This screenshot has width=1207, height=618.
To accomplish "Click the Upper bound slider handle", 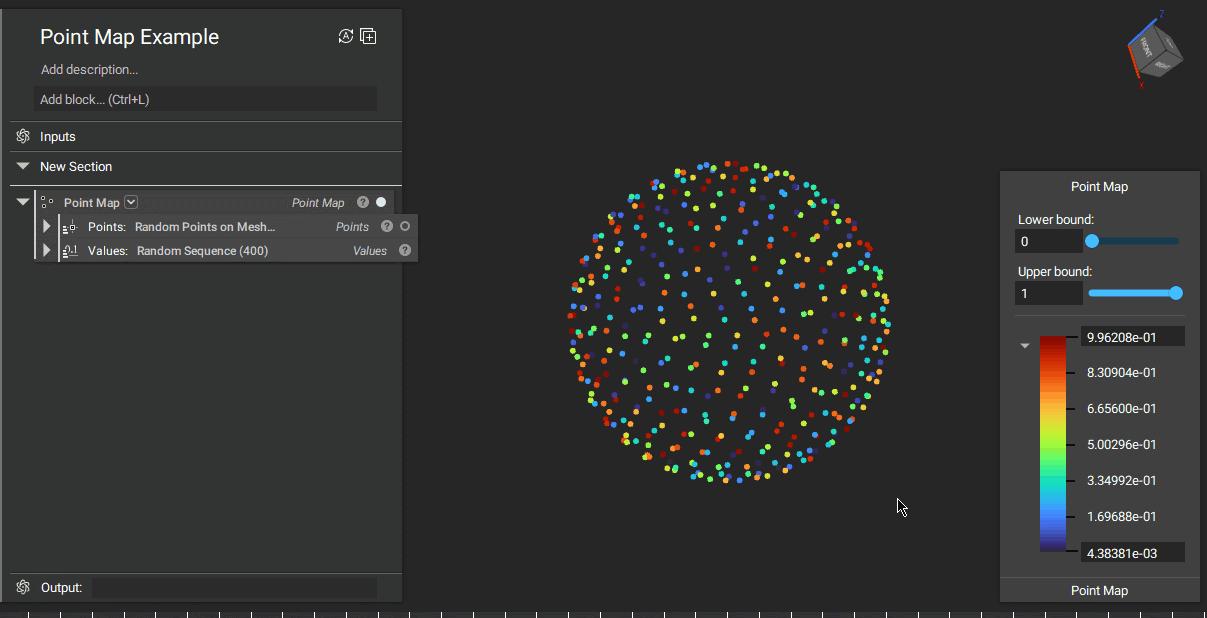I will pos(1176,293).
